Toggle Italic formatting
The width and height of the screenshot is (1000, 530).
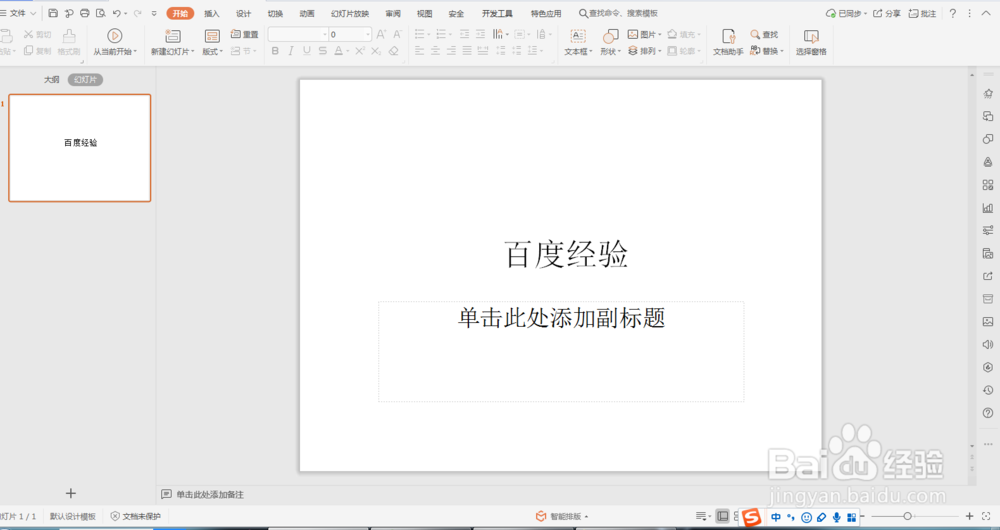[291, 51]
